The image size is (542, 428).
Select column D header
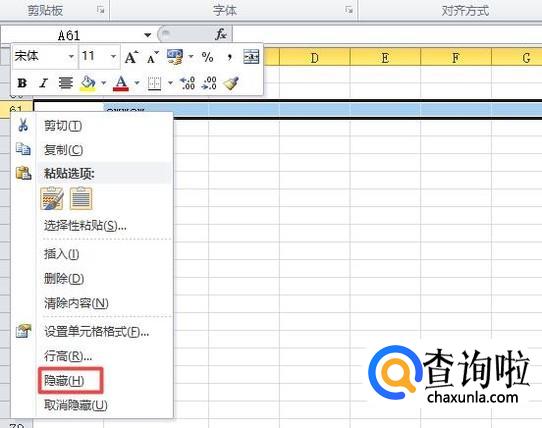(315, 57)
